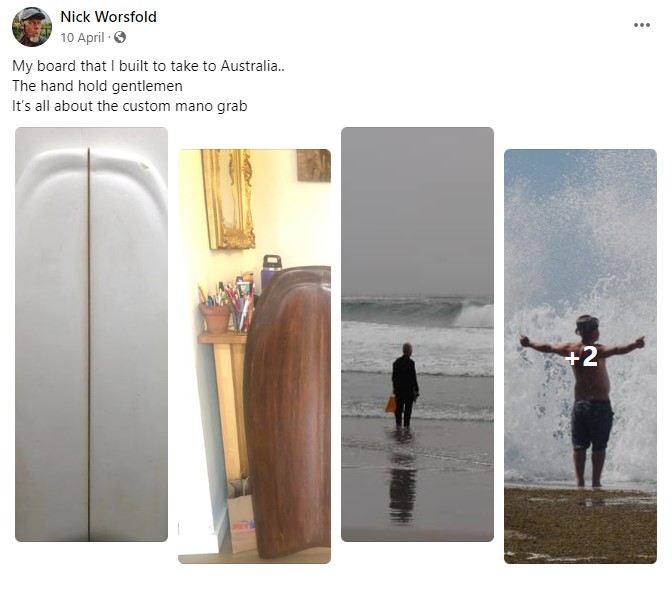
Task: Click the gold ornate frame in the photo
Action: (228, 199)
